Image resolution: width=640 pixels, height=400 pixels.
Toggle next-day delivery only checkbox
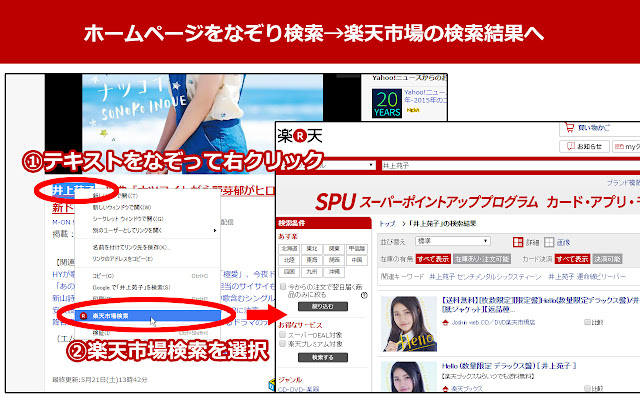coord(283,287)
